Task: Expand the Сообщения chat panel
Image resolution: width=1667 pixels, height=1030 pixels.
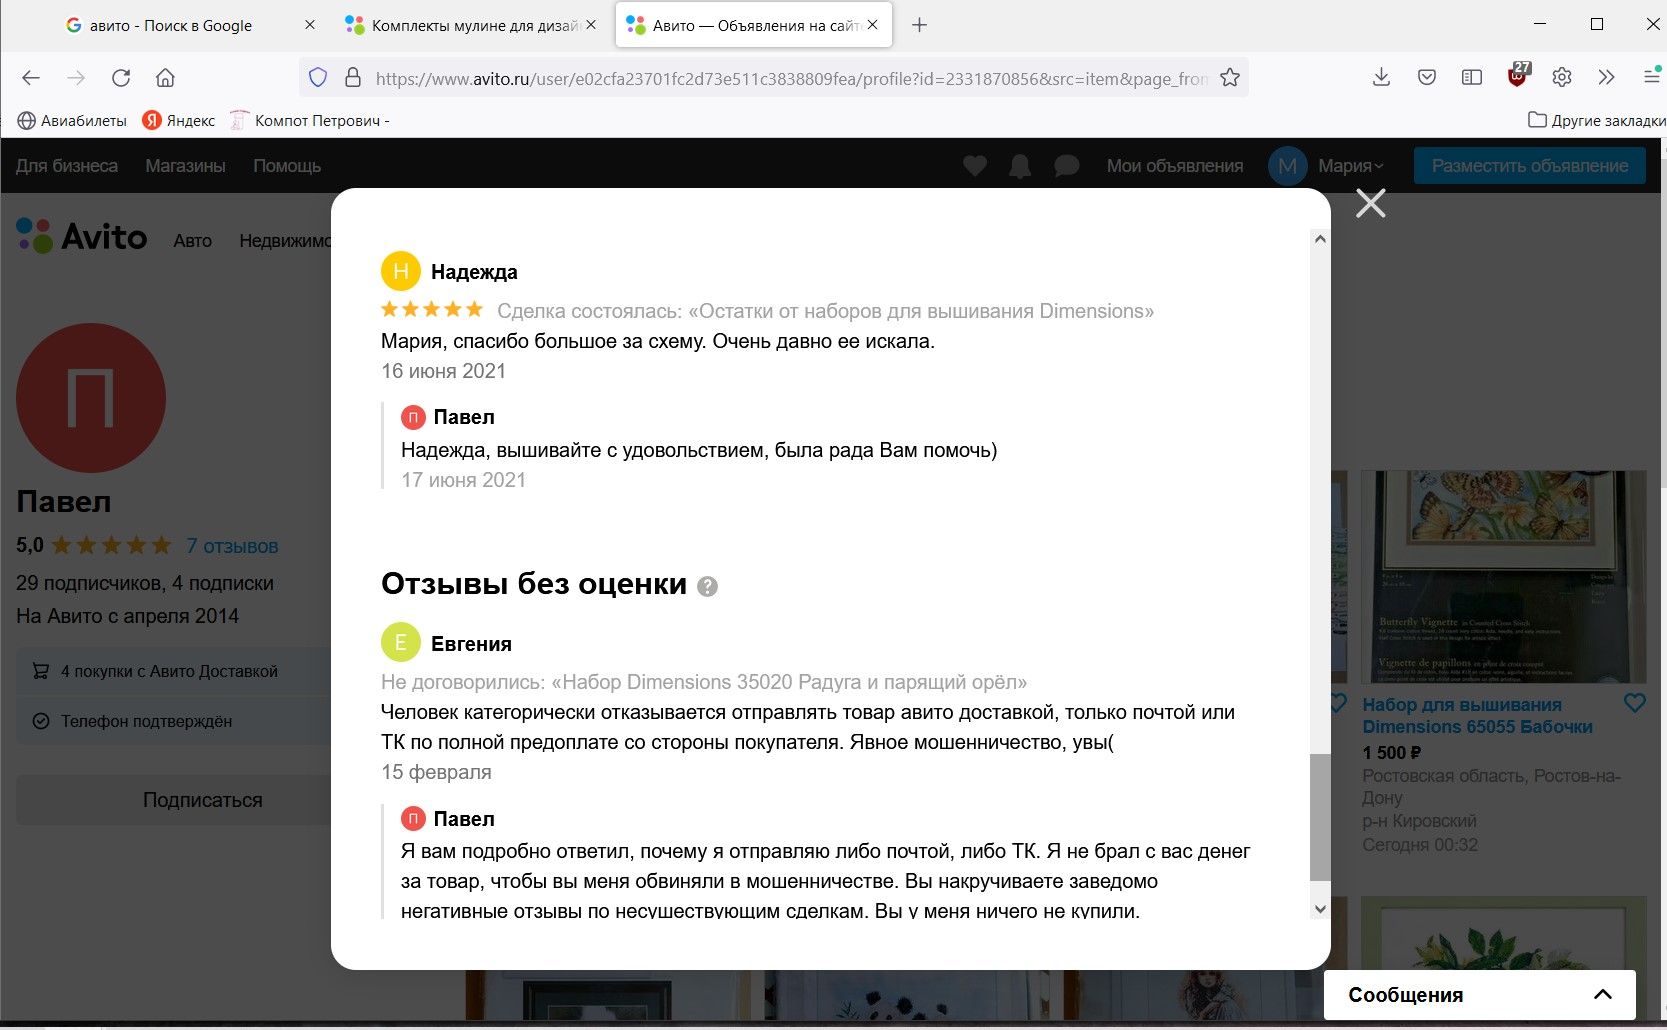Action: coord(1601,994)
